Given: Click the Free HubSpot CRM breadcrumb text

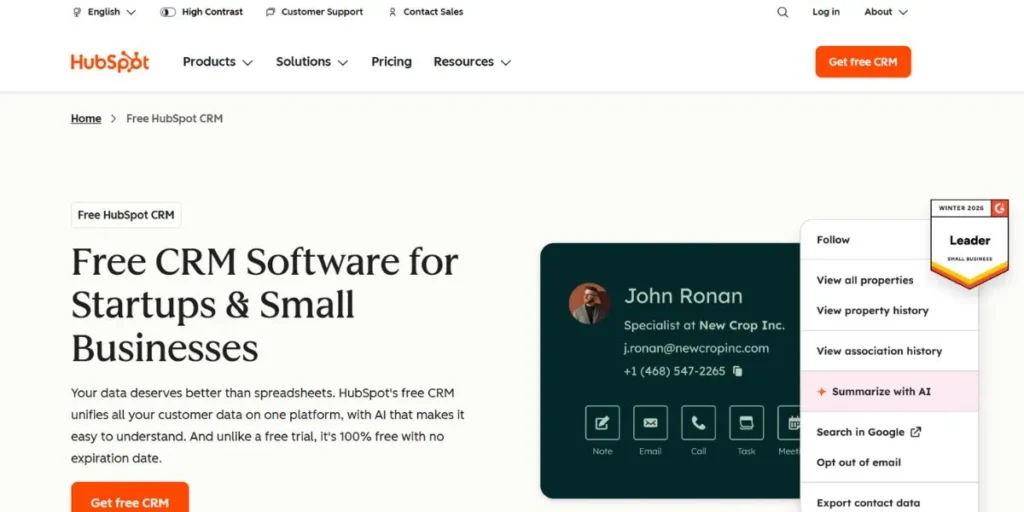Looking at the screenshot, I should click(x=174, y=118).
